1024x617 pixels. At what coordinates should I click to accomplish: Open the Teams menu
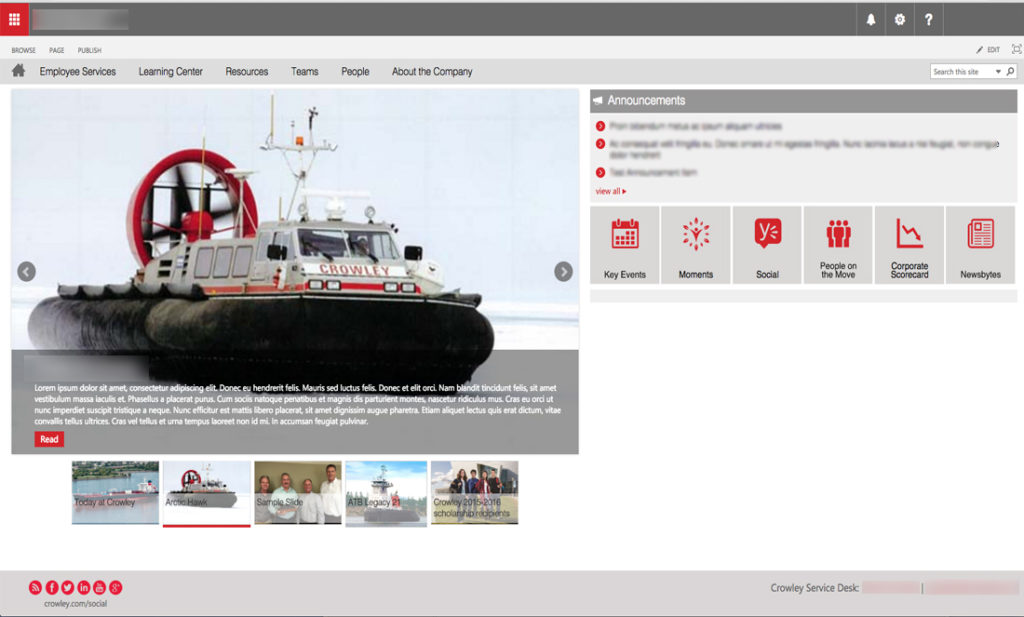pyautogui.click(x=305, y=72)
